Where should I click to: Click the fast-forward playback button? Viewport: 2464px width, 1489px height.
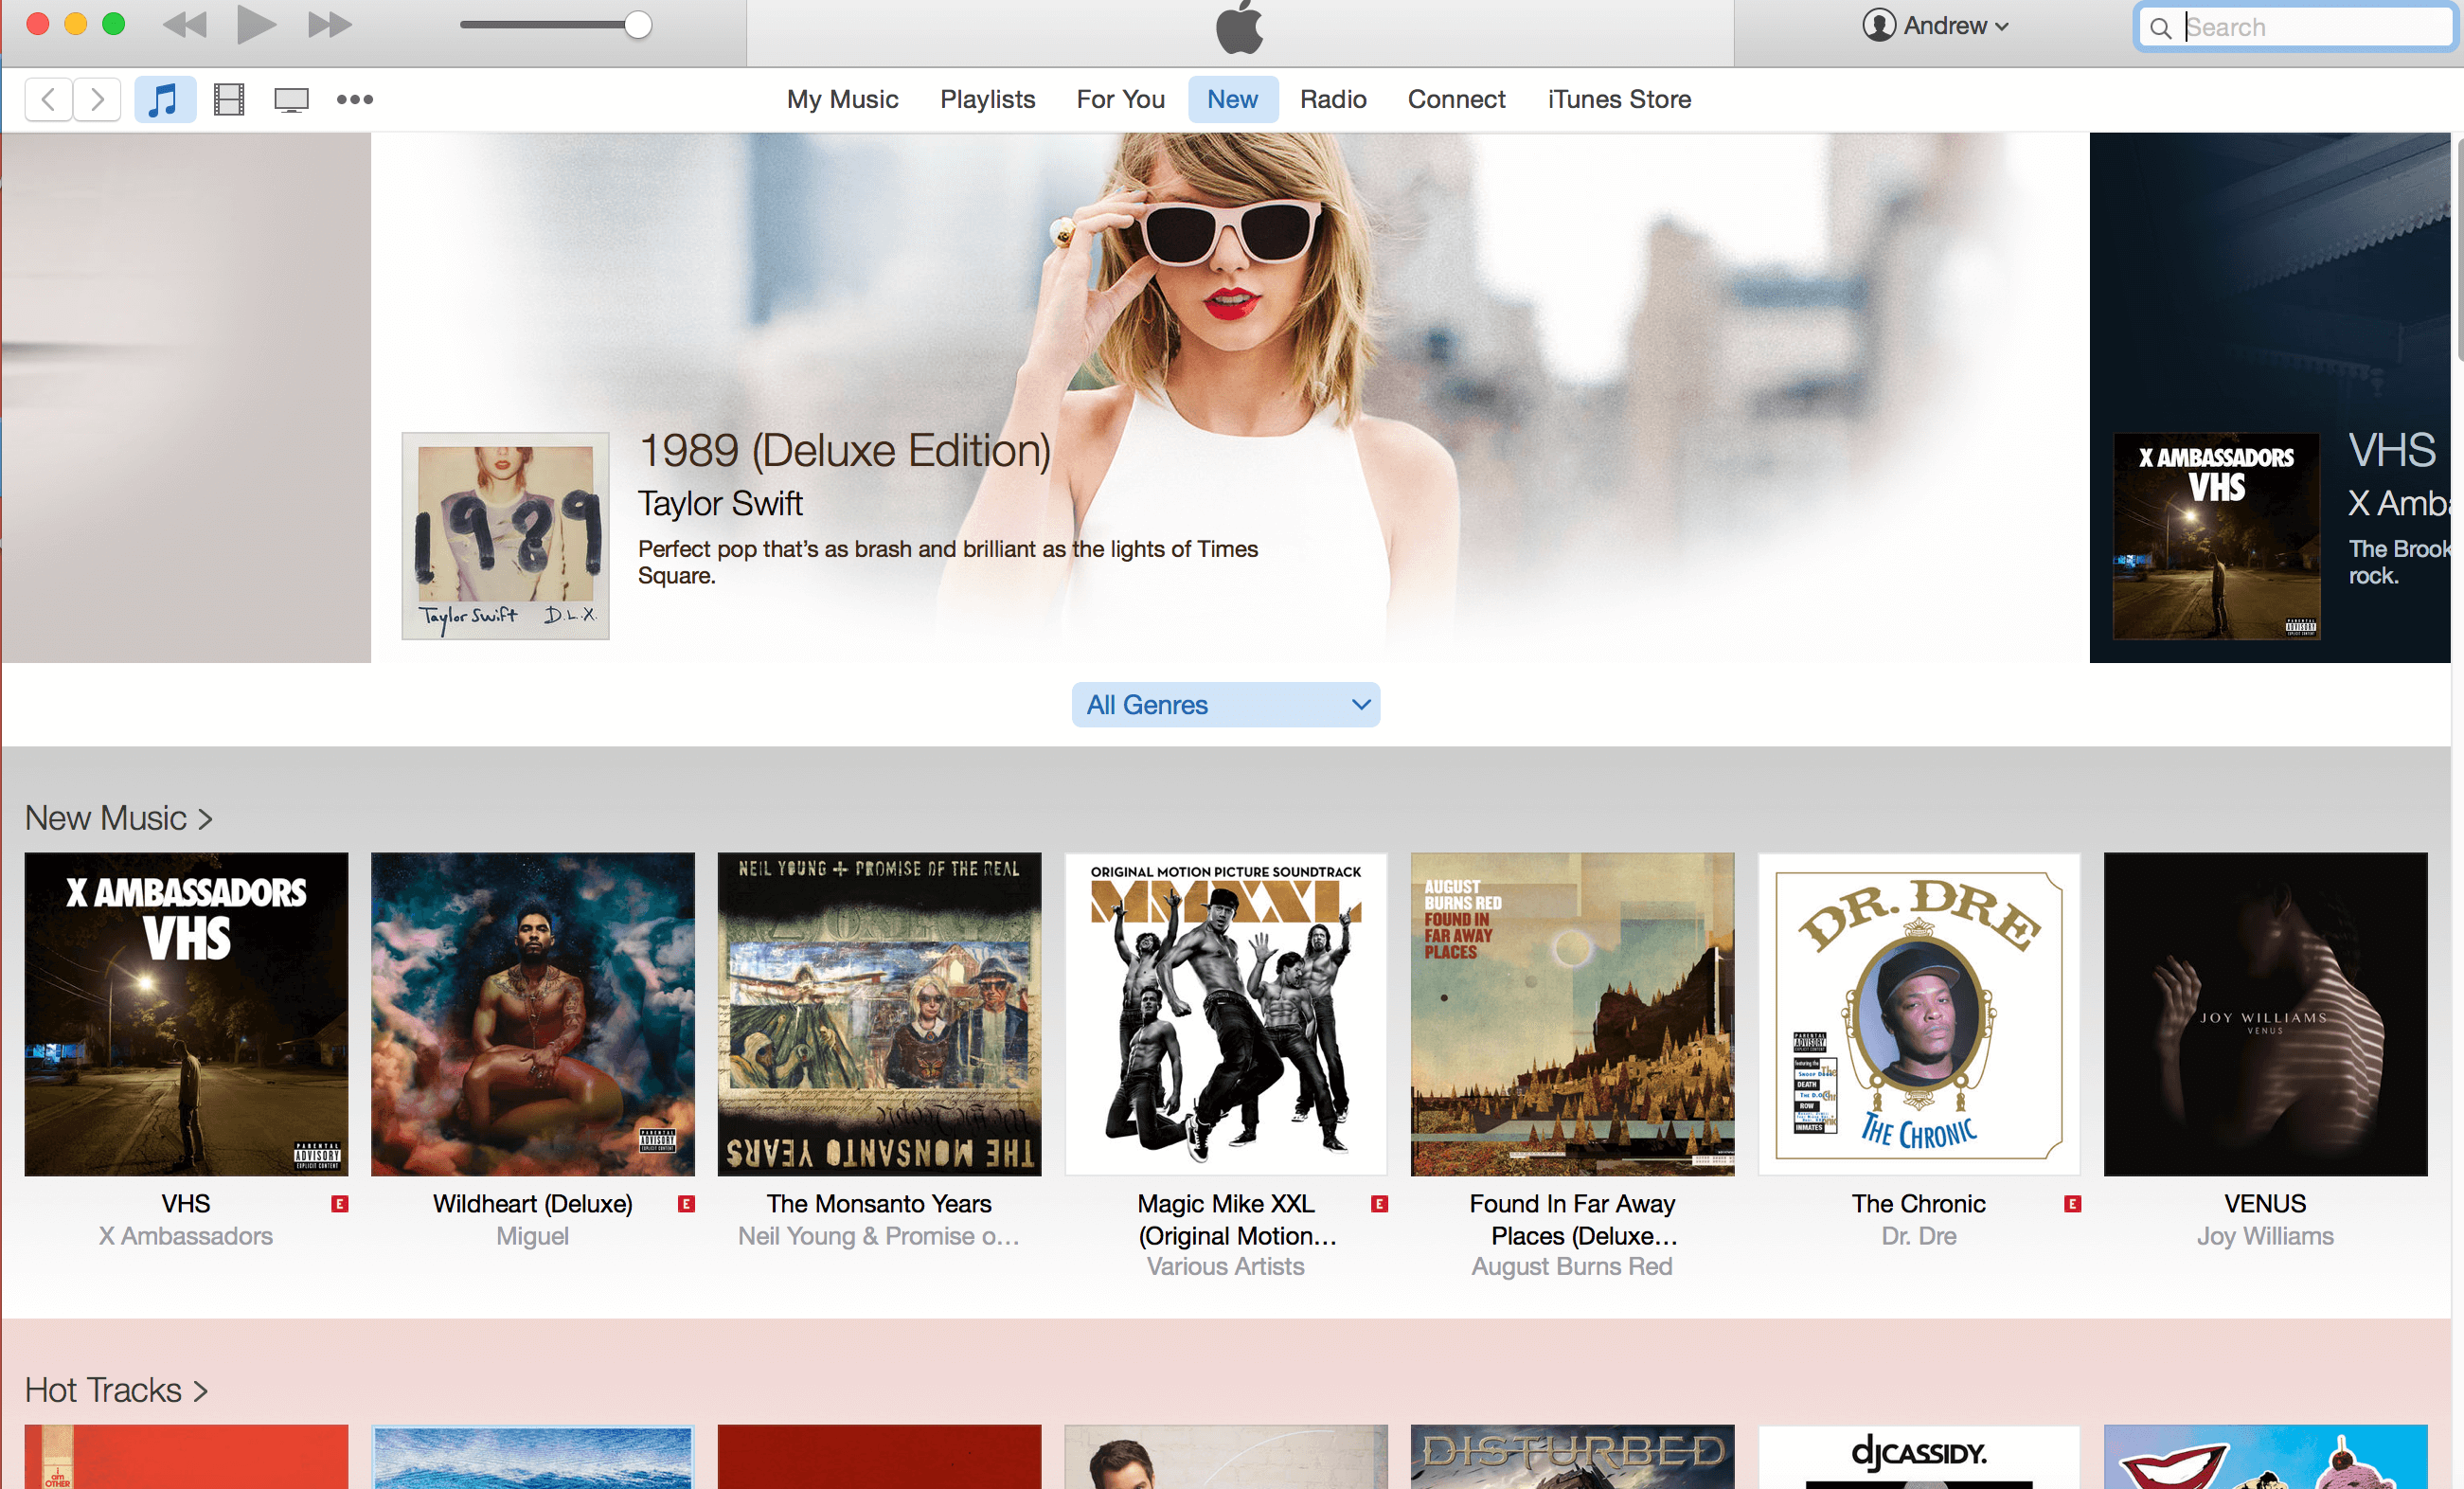point(330,25)
